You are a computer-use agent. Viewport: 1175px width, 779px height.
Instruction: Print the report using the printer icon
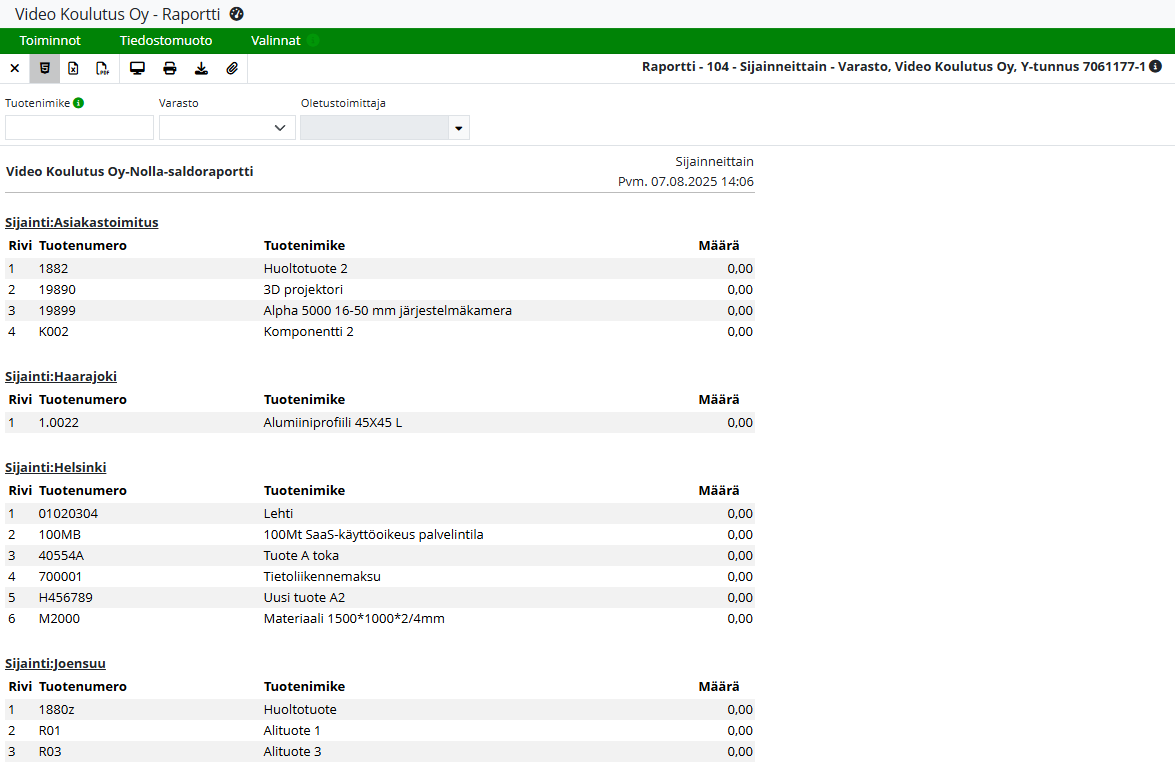pos(170,69)
